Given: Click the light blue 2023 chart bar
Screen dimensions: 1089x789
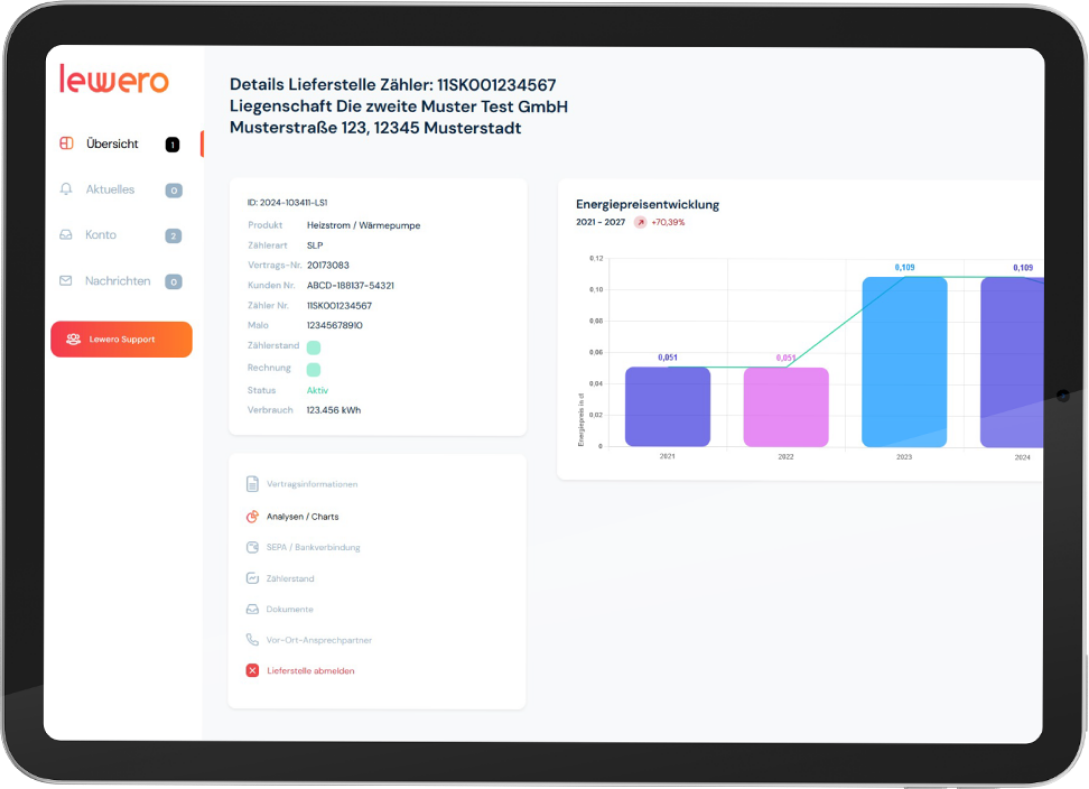Looking at the screenshot, I should click(904, 362).
